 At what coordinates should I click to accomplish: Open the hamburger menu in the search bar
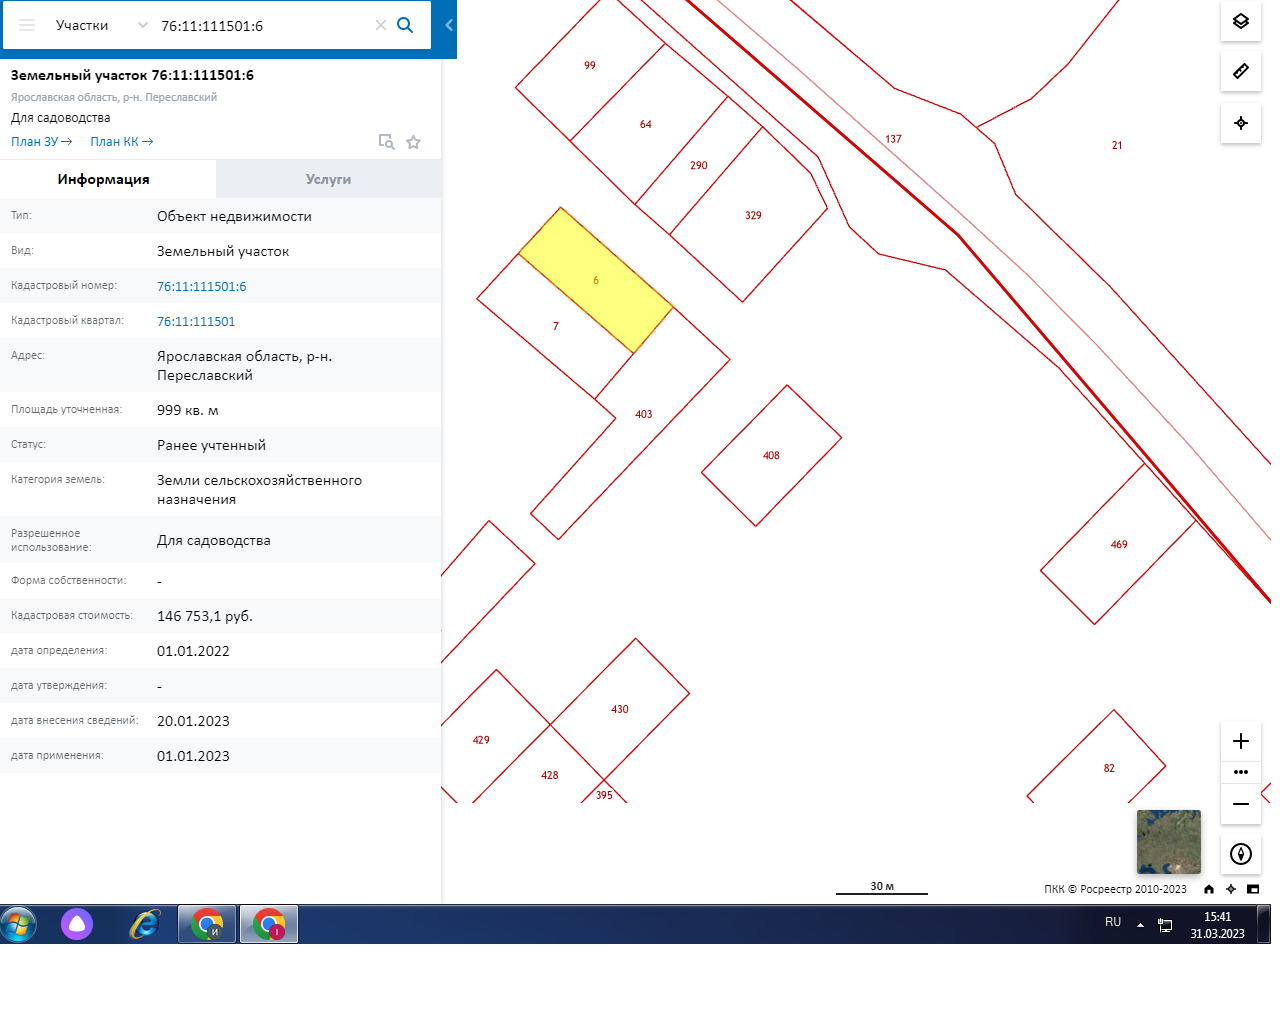(27, 25)
